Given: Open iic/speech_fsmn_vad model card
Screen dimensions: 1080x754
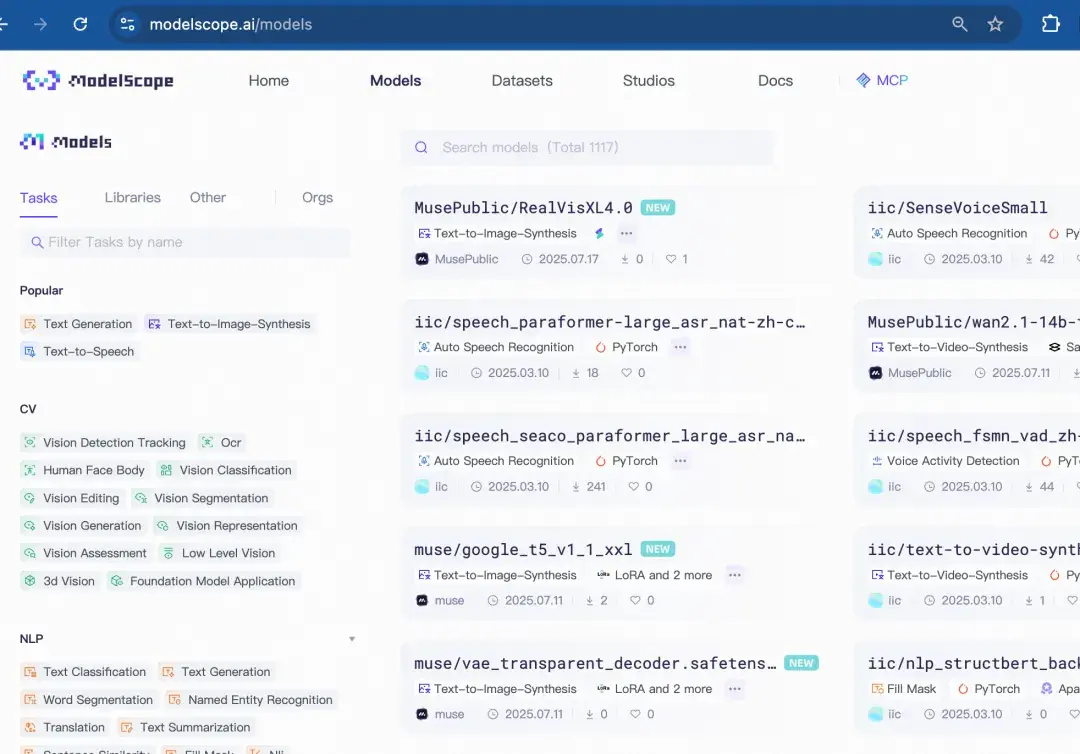Looking at the screenshot, I should pyautogui.click(x=973, y=436).
